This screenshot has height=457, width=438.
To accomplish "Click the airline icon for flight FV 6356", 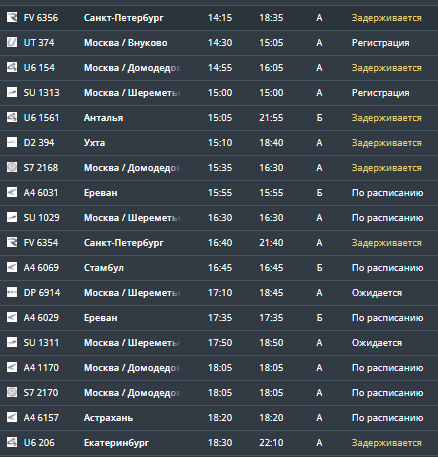I will [12, 17].
